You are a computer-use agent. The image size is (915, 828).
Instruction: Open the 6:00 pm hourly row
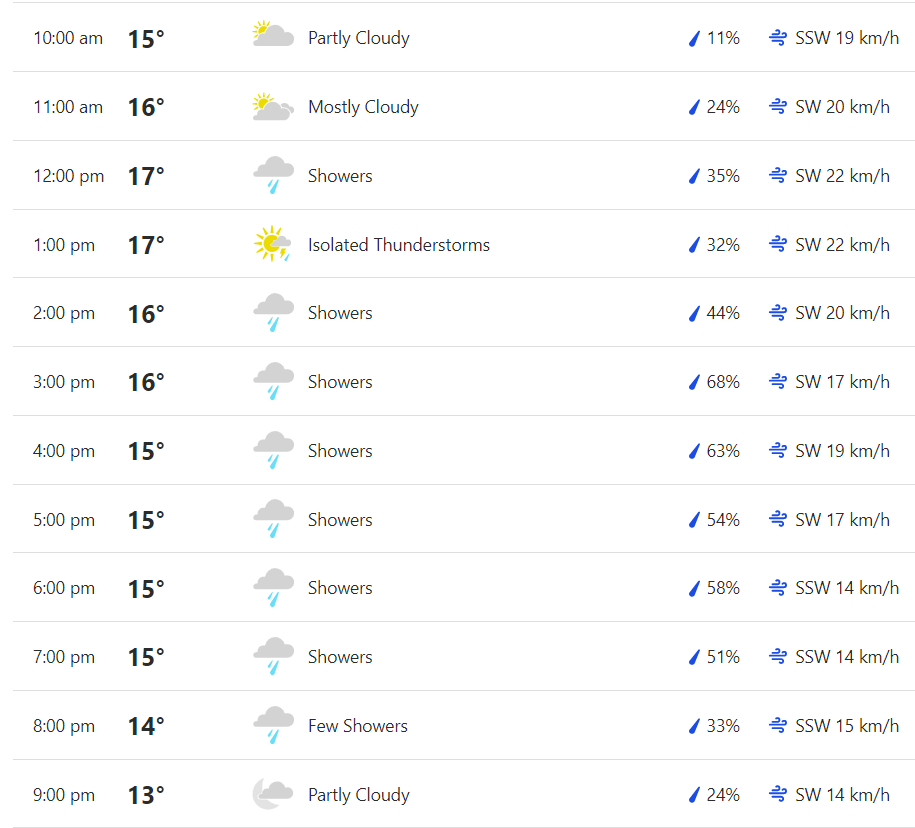64,588
